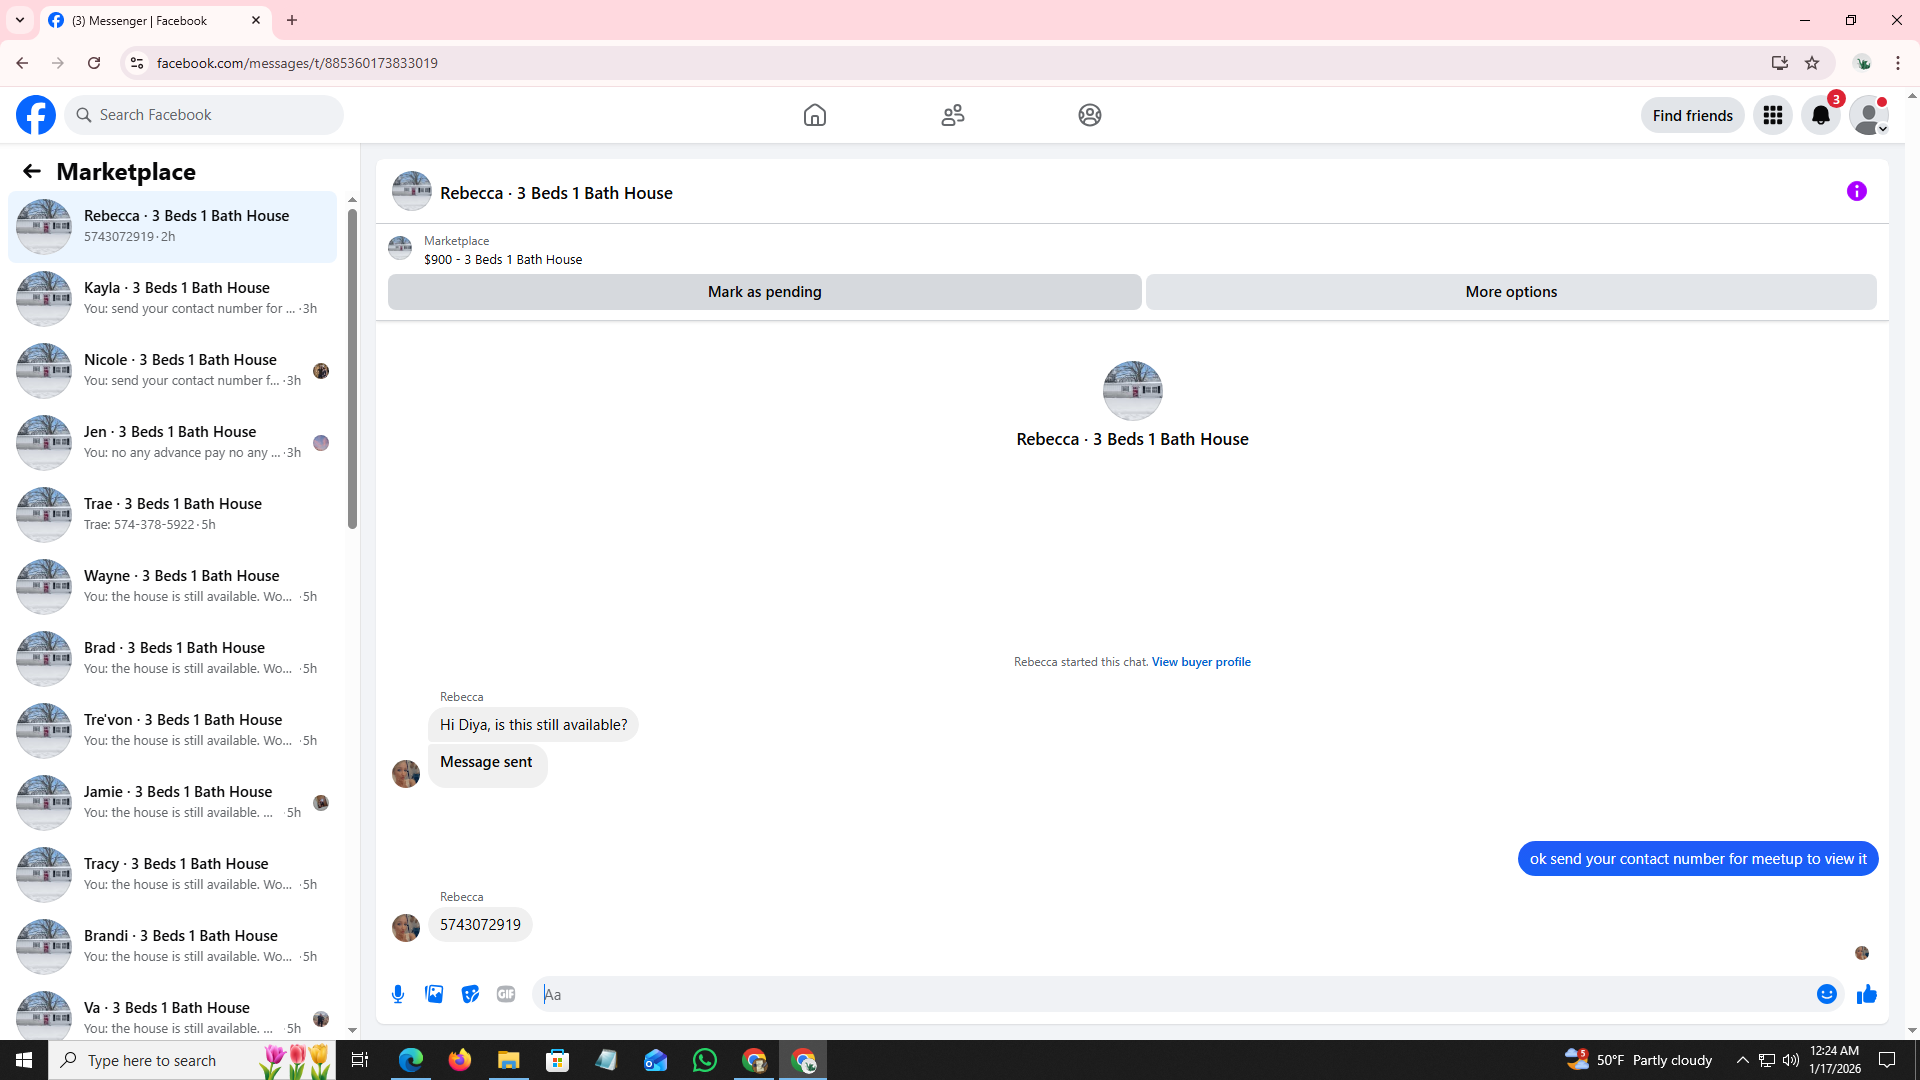Attach a photo using image icon
1920x1080 pixels.
434,994
